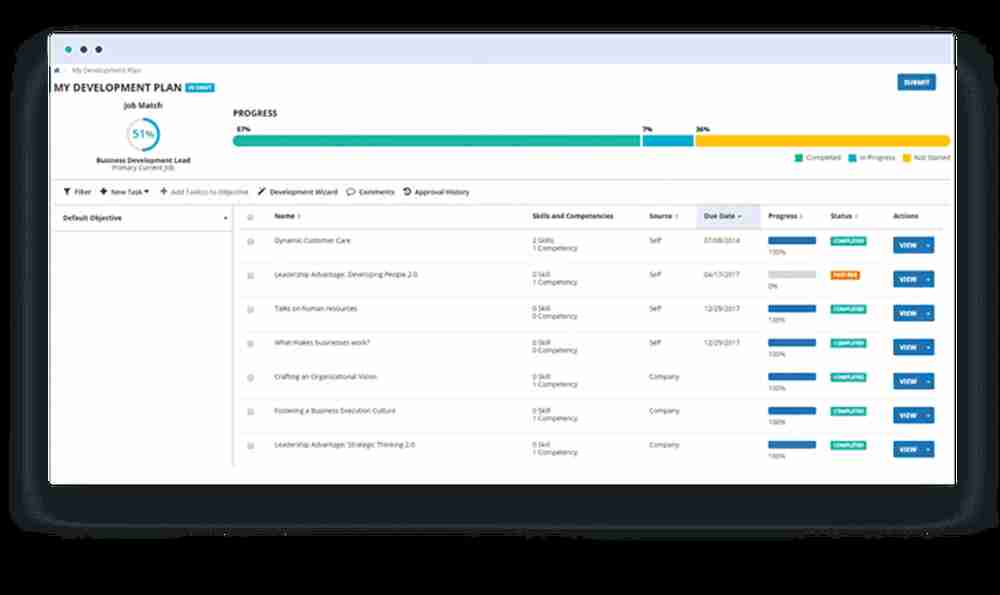
Task: Click the Past Due status badge
Action: pos(845,275)
